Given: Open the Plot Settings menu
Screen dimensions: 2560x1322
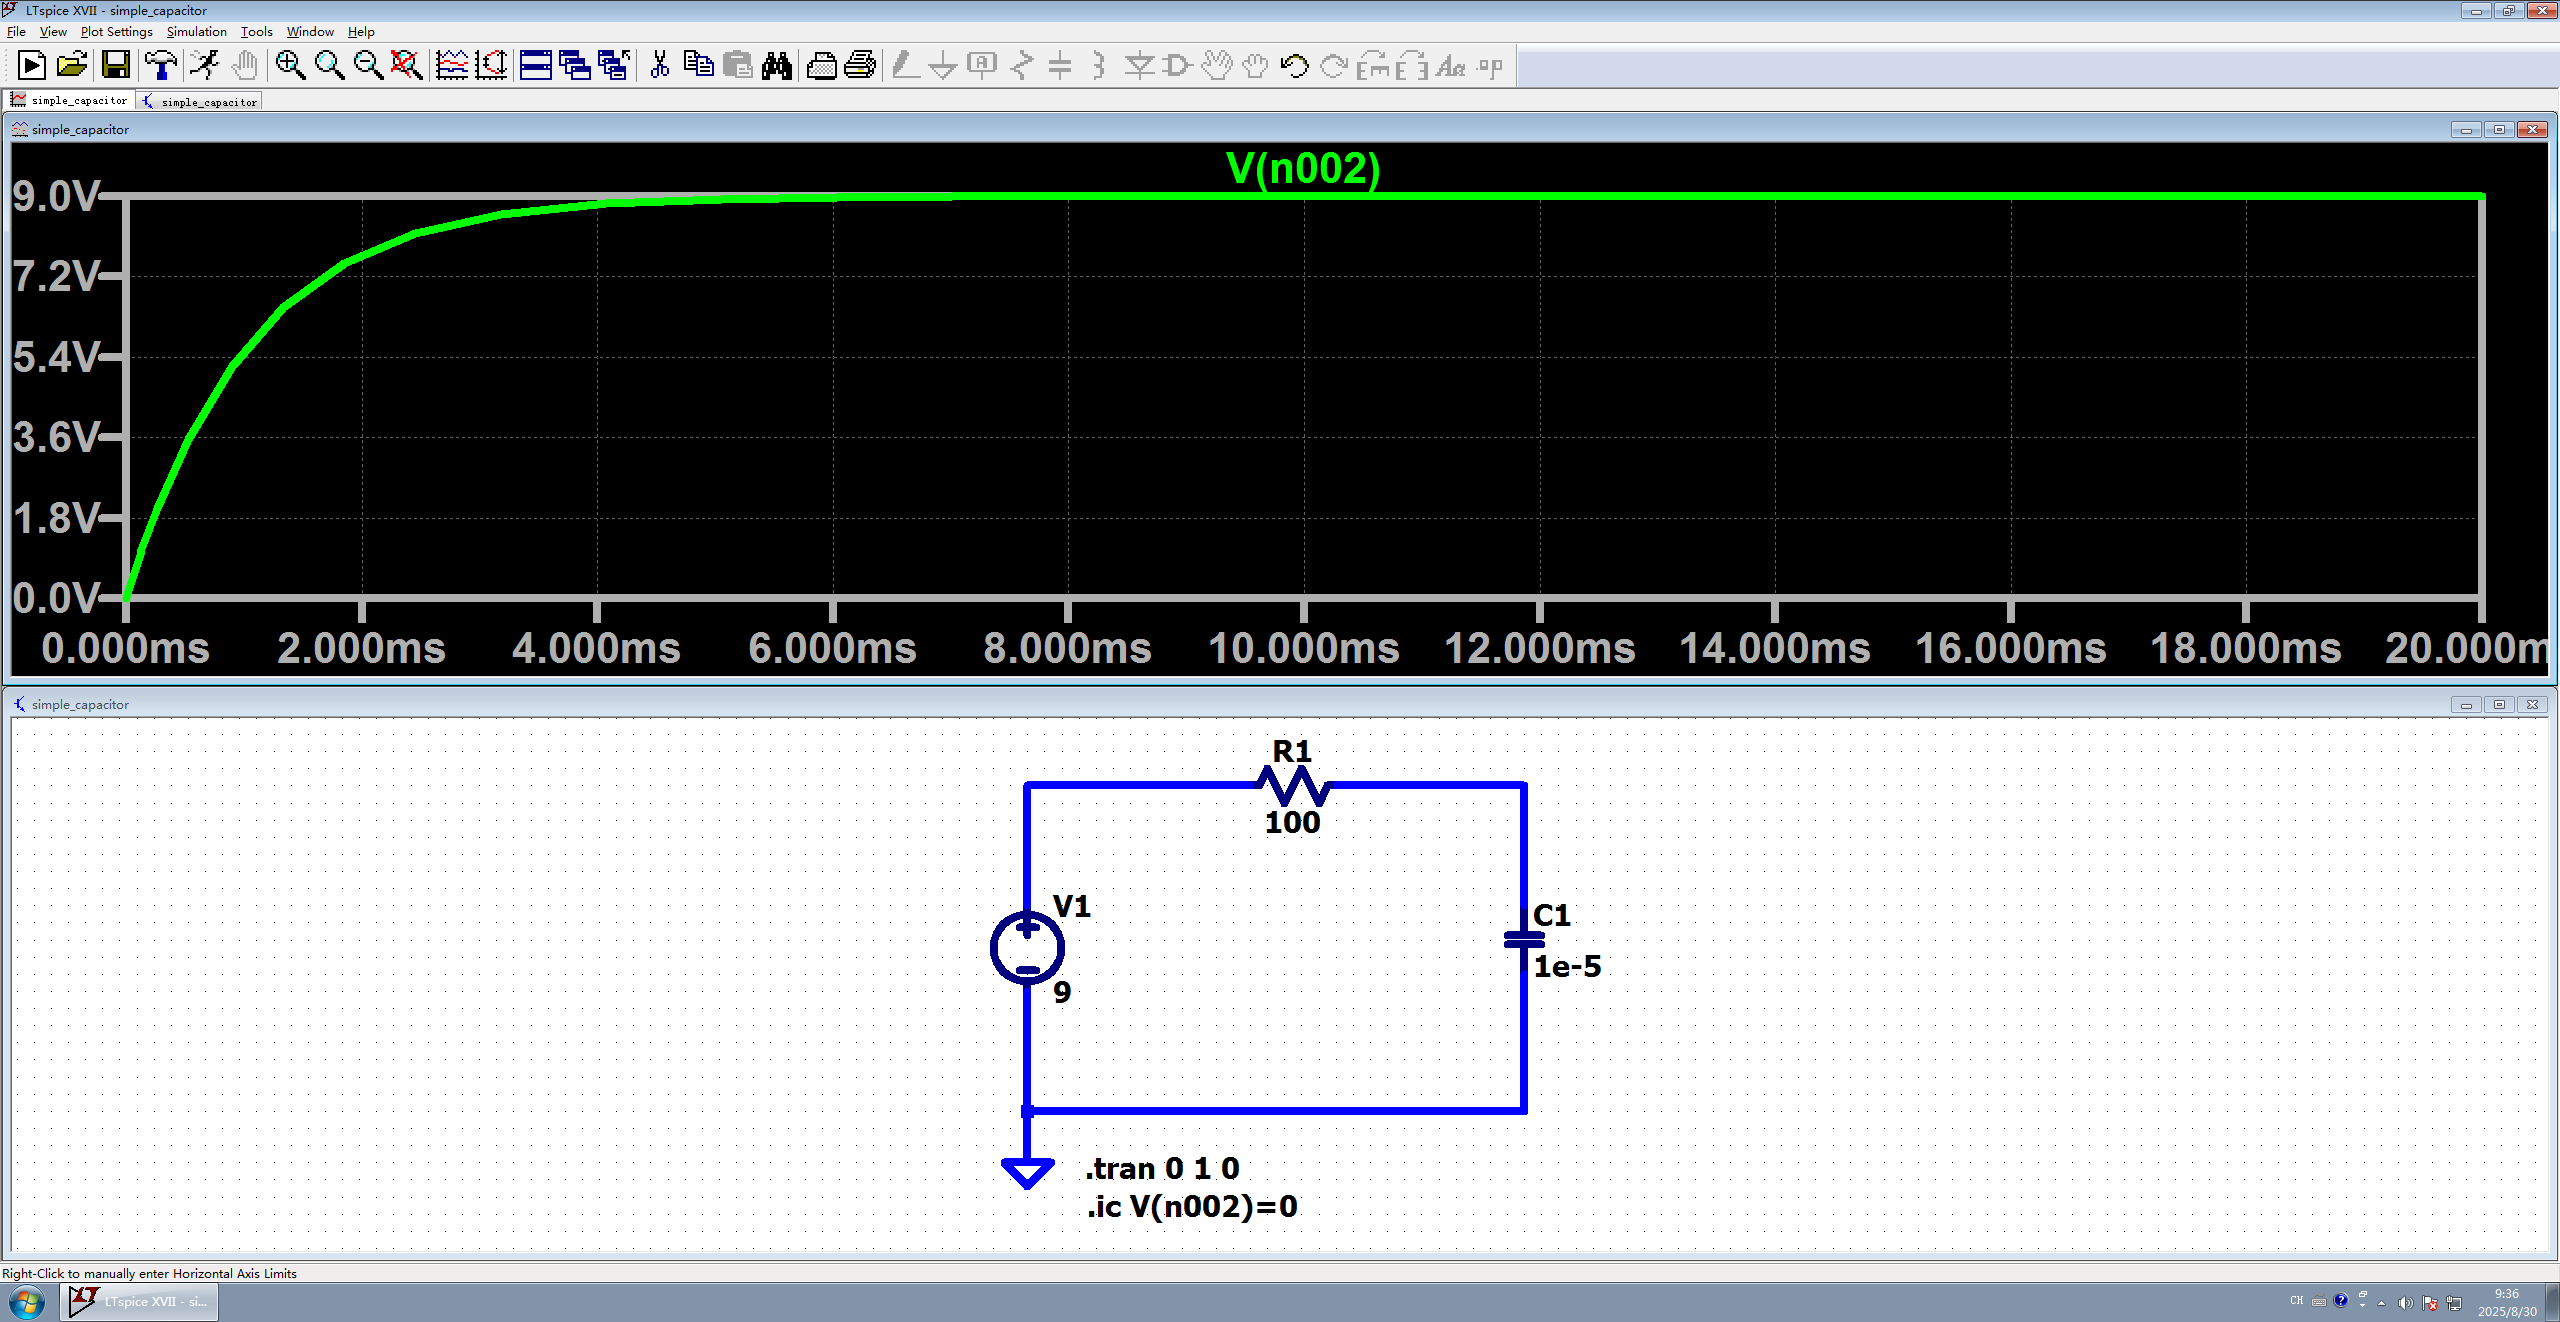Looking at the screenshot, I should 116,32.
